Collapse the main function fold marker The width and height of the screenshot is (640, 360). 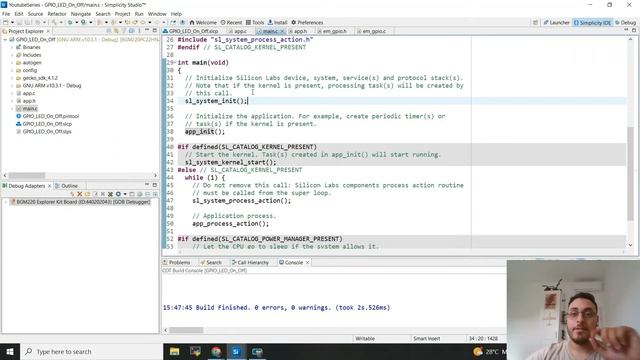[x=175, y=62]
